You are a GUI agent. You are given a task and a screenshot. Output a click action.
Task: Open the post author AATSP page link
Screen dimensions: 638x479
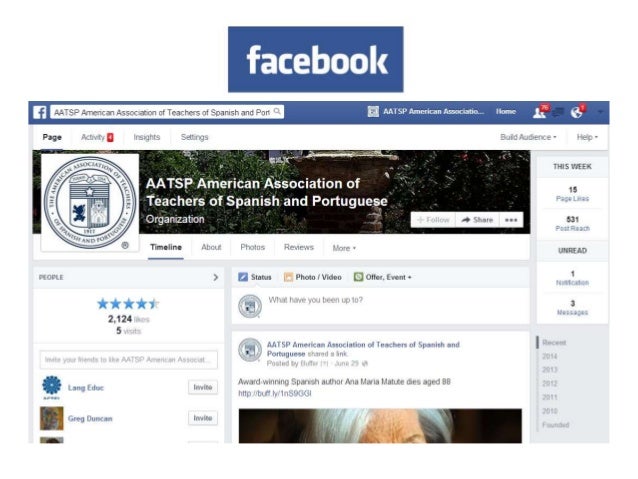(363, 349)
